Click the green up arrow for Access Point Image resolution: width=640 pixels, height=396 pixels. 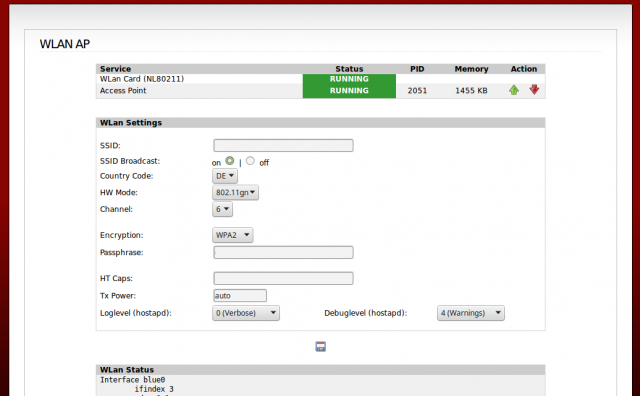tap(514, 90)
